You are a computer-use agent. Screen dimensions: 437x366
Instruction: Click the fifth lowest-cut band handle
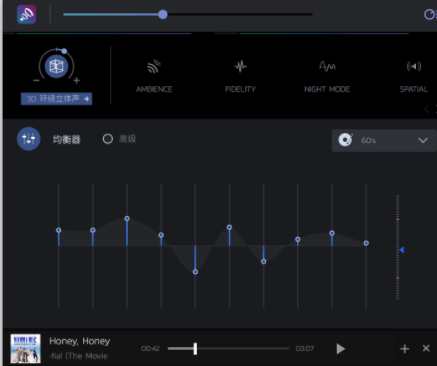click(195, 272)
